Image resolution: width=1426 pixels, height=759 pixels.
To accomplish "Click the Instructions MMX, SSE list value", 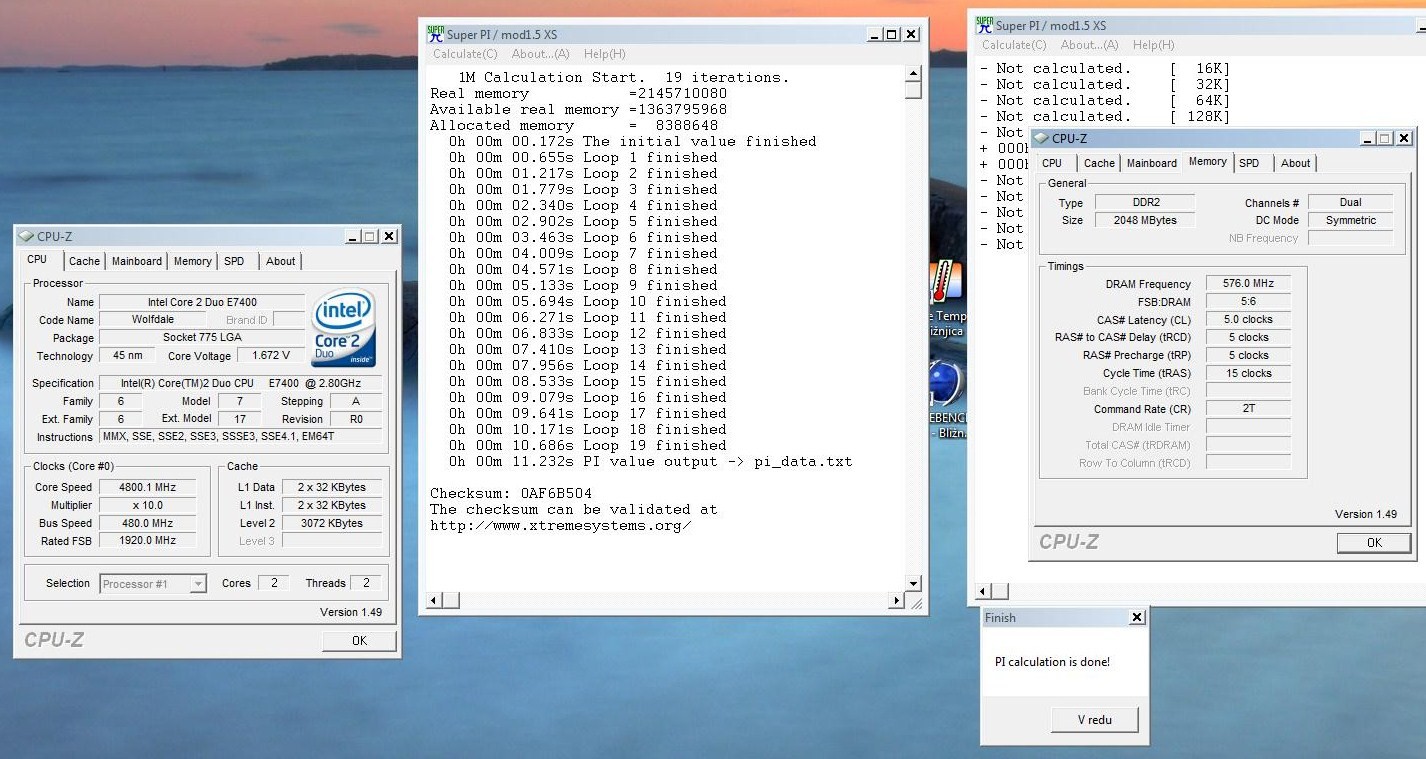I will (241, 437).
